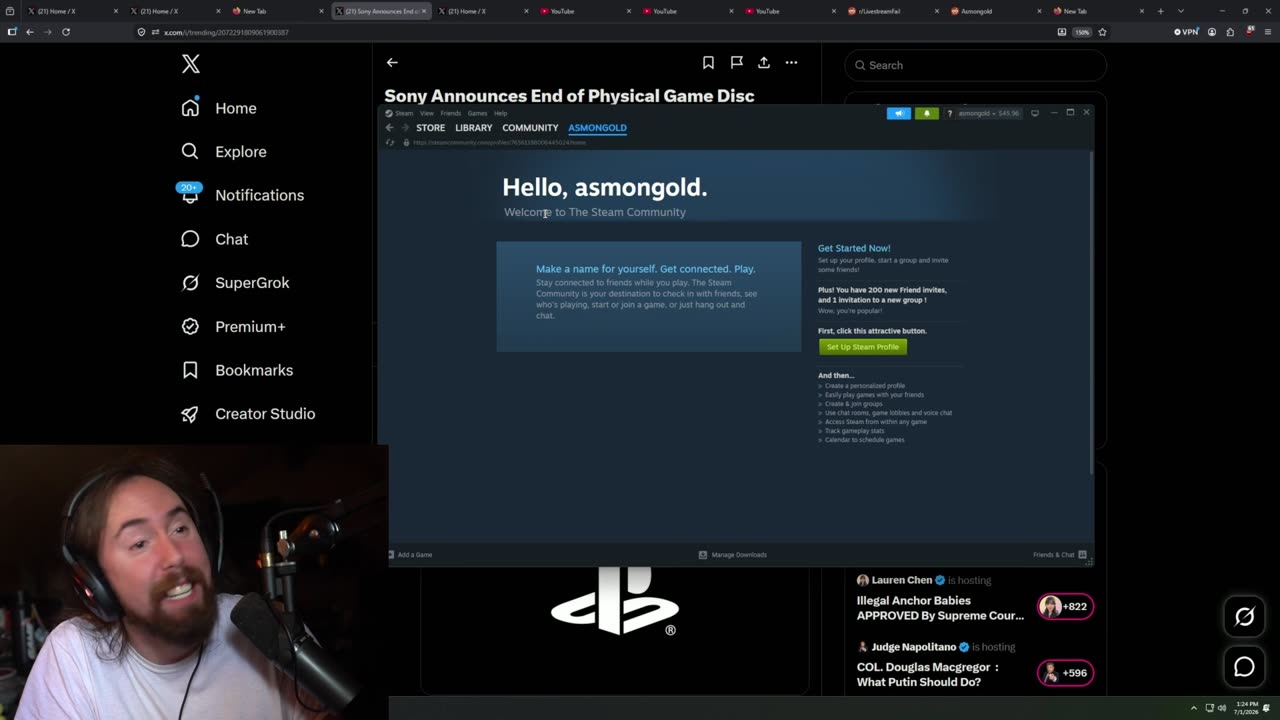Toggle Steam Big Picture mode icon
Screen dimensions: 1280x720
click(1035, 113)
